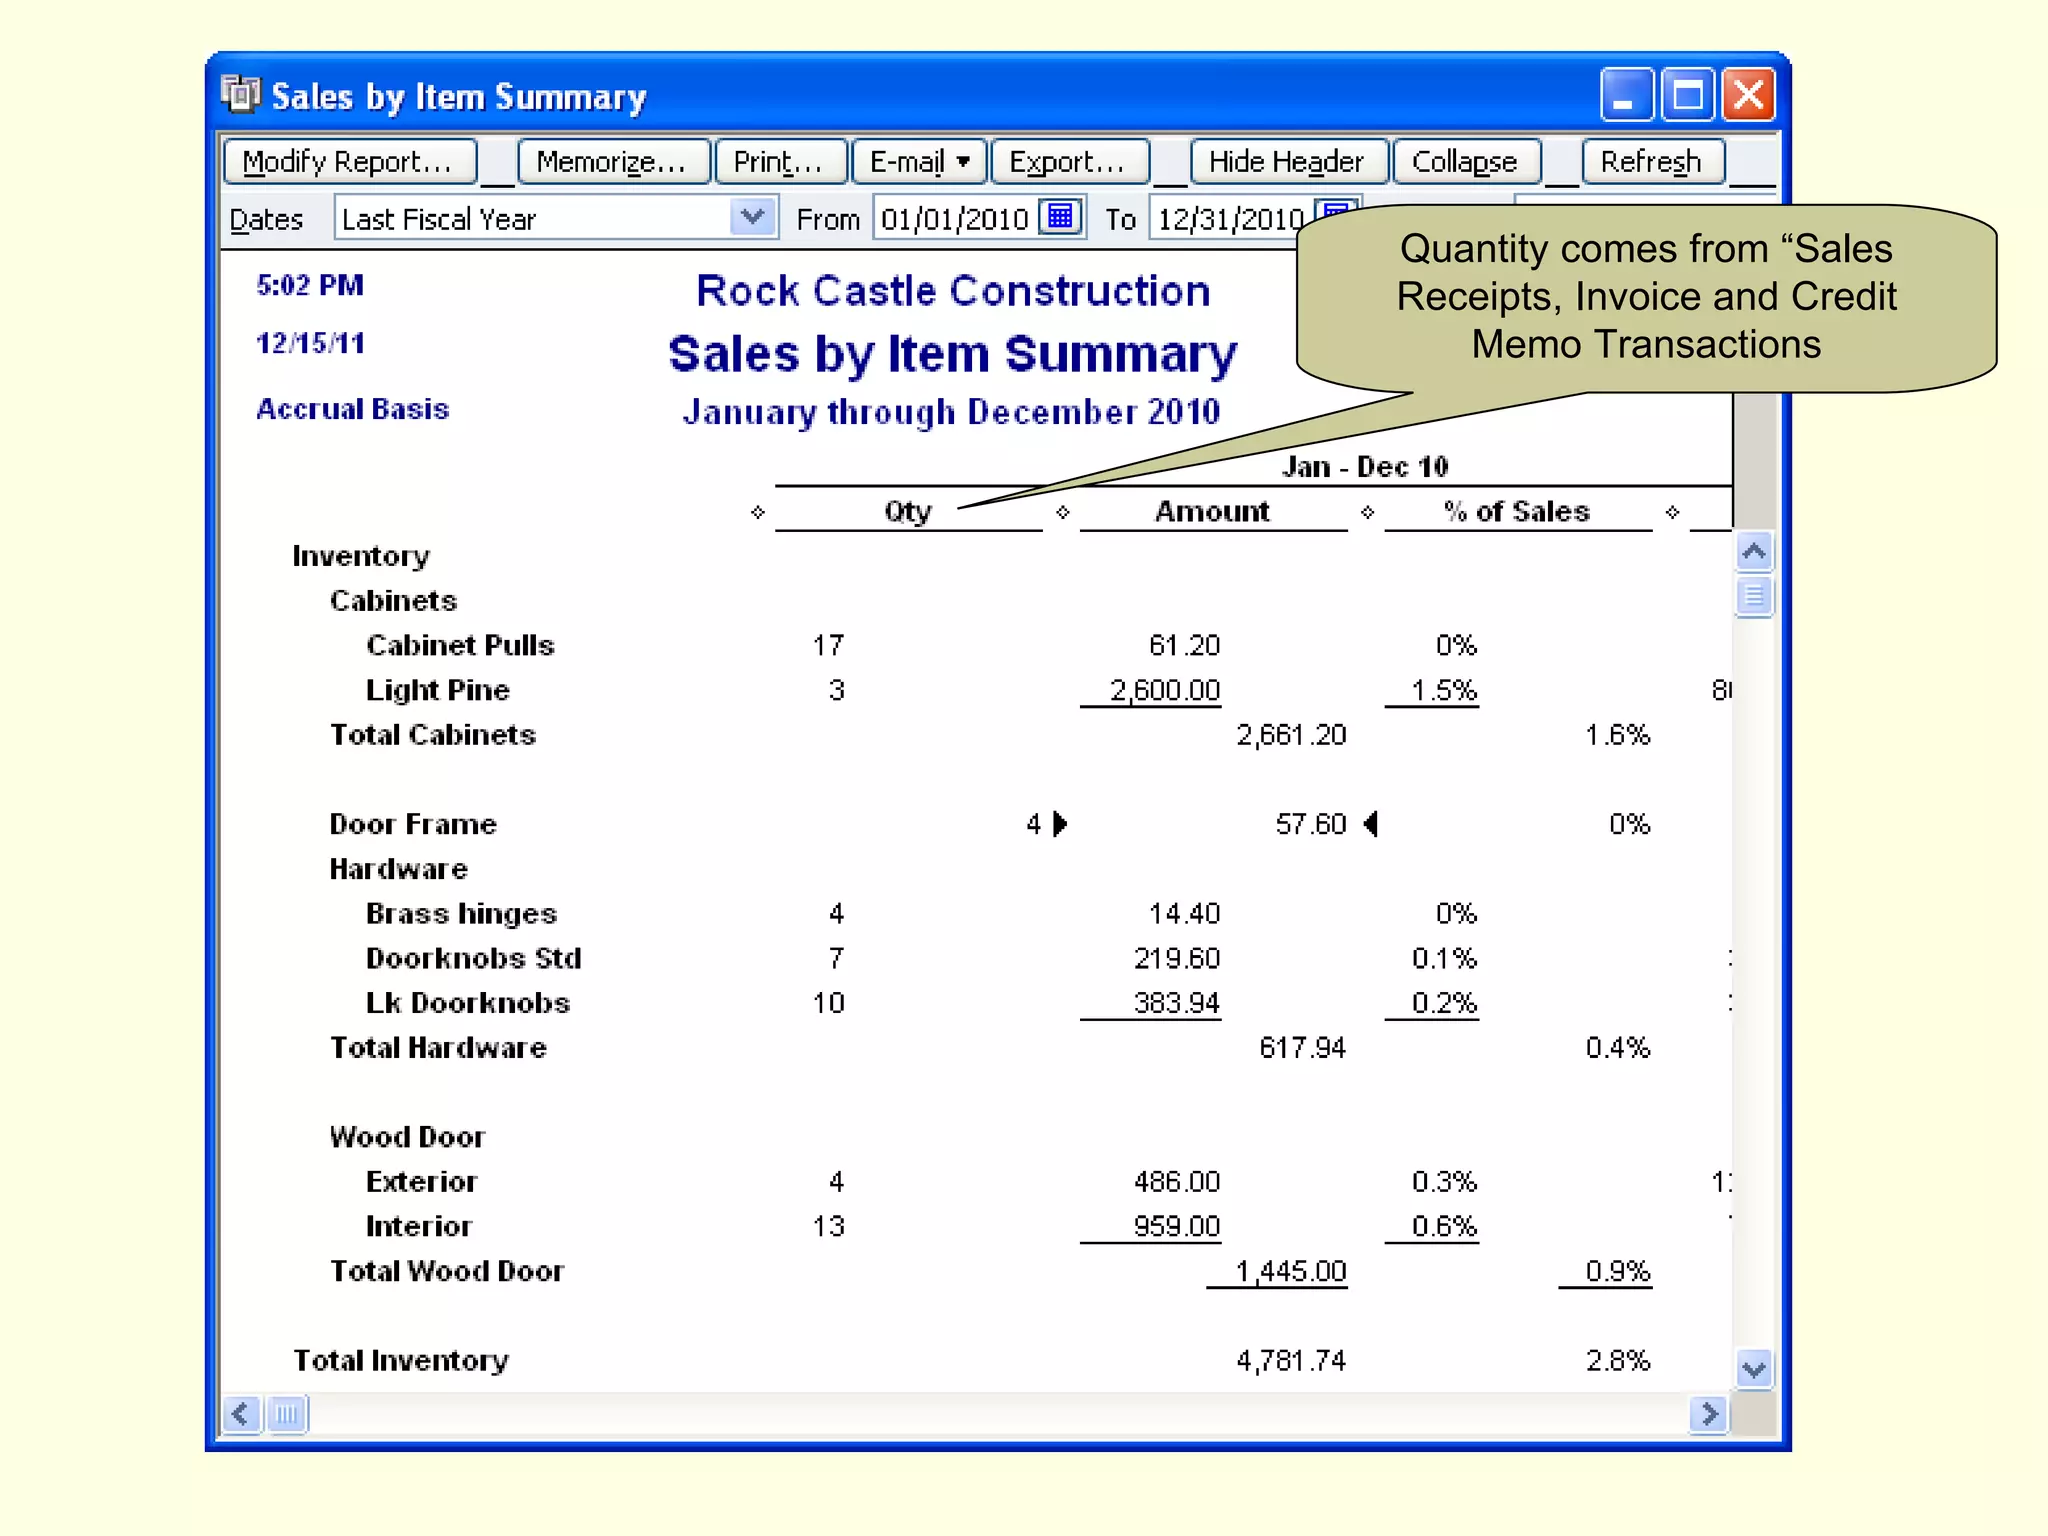The image size is (2048, 1536).
Task: Click the Rock Castle Construction report title
Action: (x=953, y=291)
